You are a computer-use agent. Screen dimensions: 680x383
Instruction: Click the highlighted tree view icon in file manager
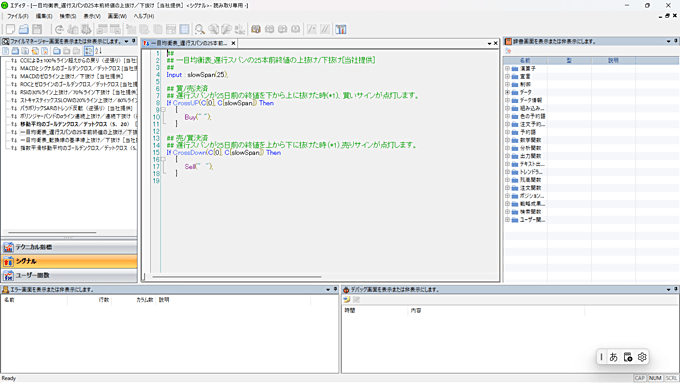tap(88, 51)
